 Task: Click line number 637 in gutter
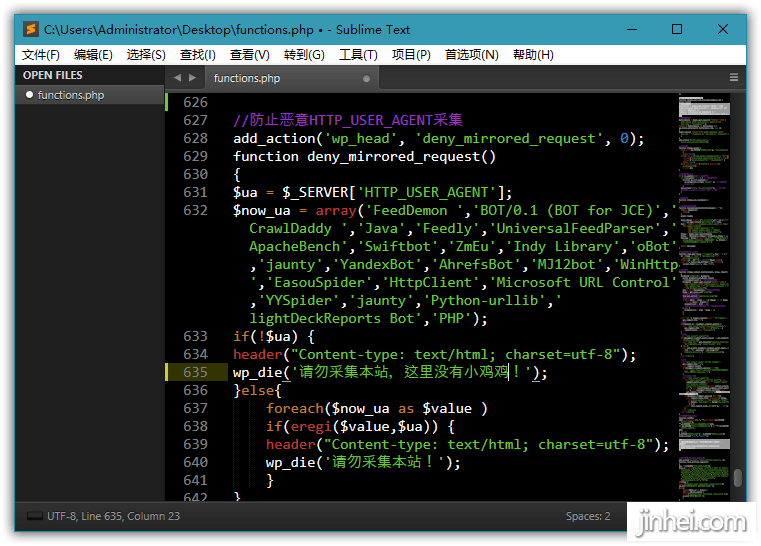click(x=195, y=408)
